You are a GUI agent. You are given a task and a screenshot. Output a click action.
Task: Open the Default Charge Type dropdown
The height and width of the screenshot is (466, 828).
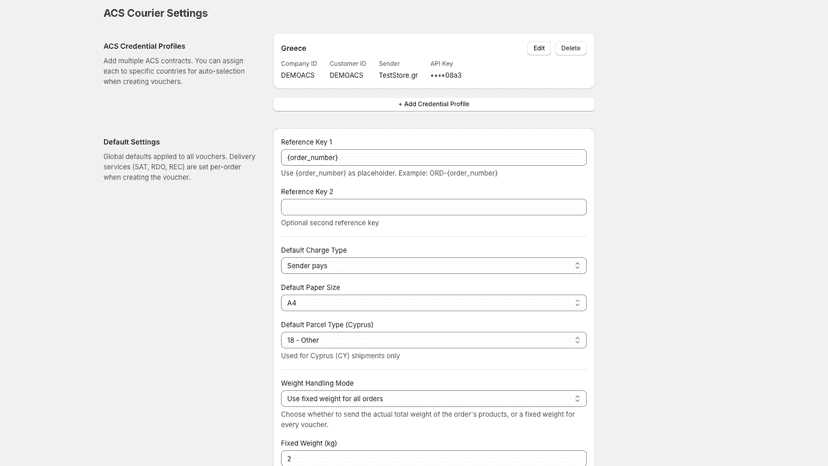(434, 266)
